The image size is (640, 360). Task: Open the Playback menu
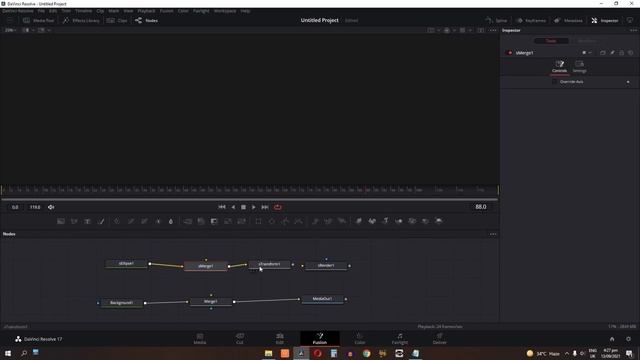click(146, 11)
